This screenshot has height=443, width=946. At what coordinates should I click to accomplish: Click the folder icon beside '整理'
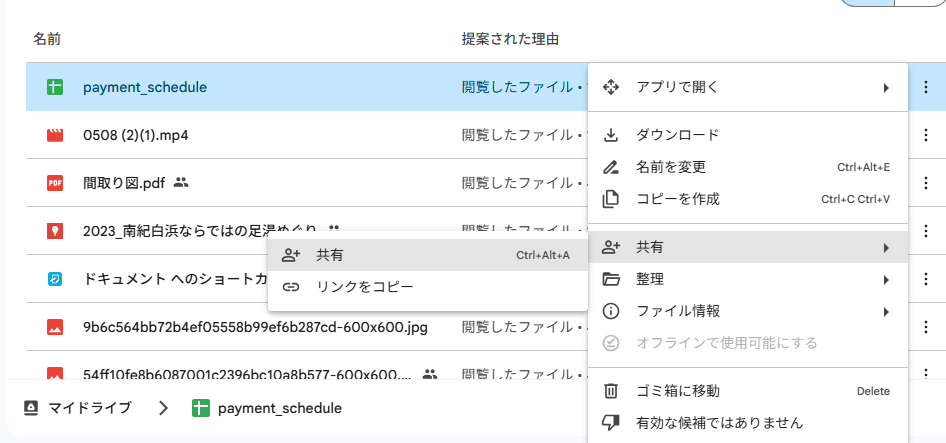[611, 279]
